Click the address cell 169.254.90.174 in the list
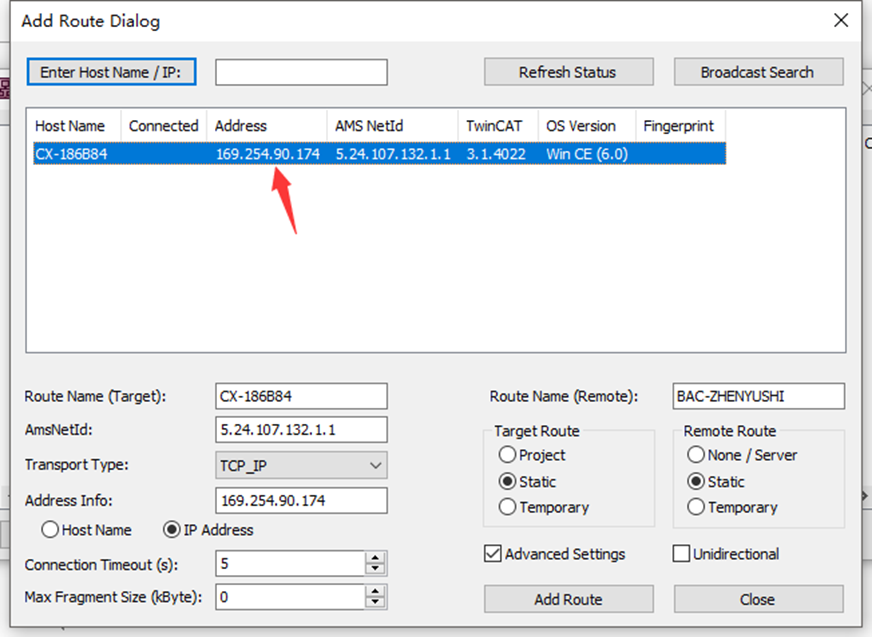Image resolution: width=872 pixels, height=637 pixels. (x=267, y=154)
